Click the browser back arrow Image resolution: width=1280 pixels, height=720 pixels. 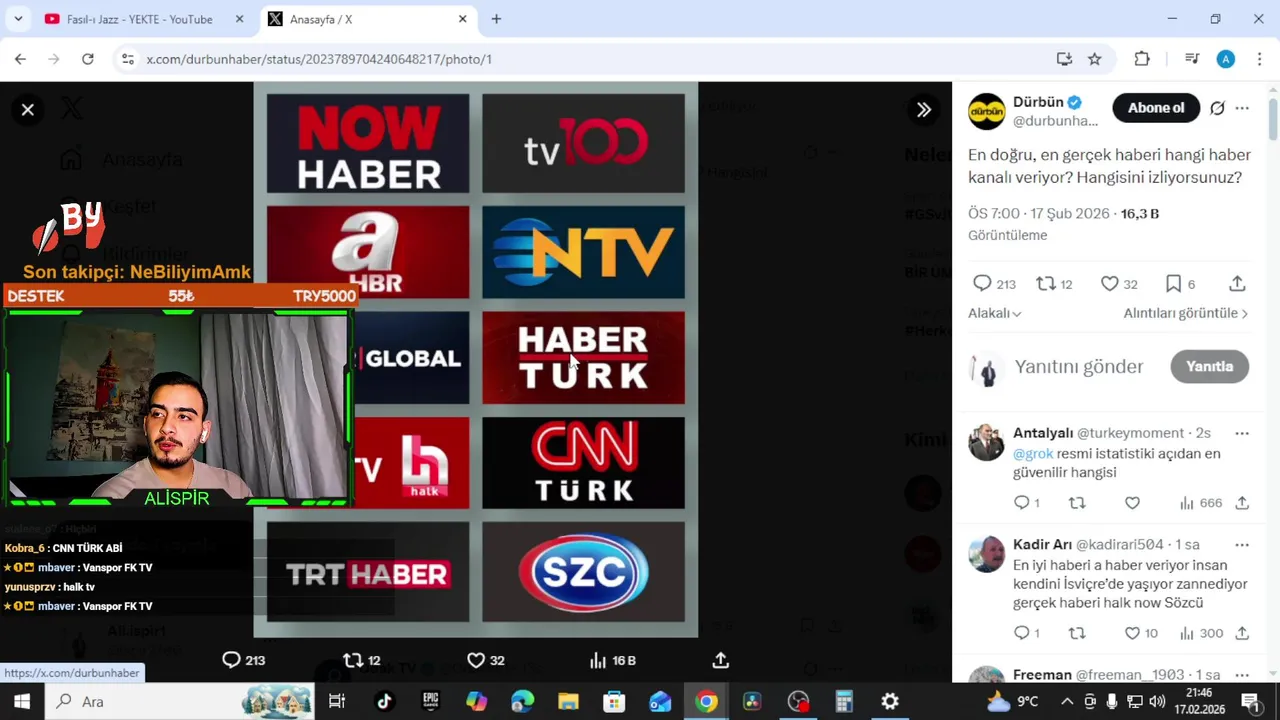(x=20, y=59)
